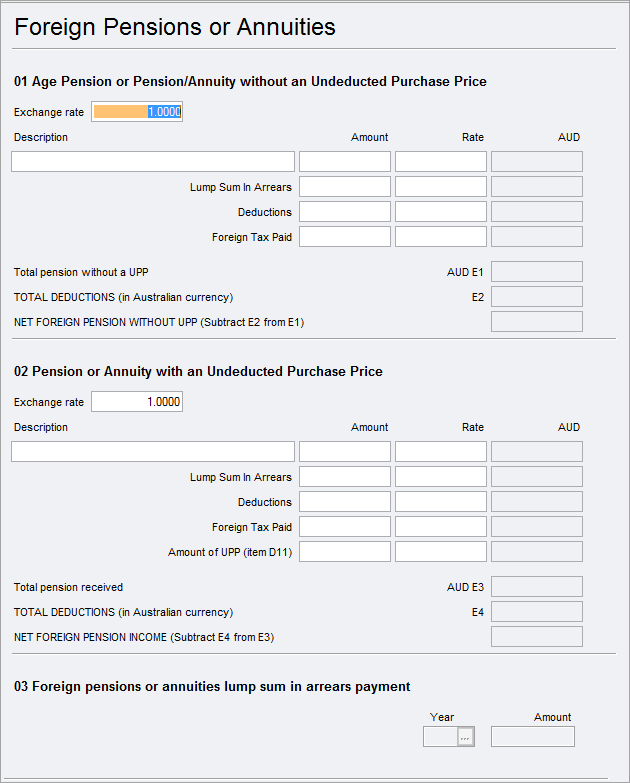Image resolution: width=630 pixels, height=783 pixels.
Task: Click the section 02 Description text box
Action: [x=153, y=452]
